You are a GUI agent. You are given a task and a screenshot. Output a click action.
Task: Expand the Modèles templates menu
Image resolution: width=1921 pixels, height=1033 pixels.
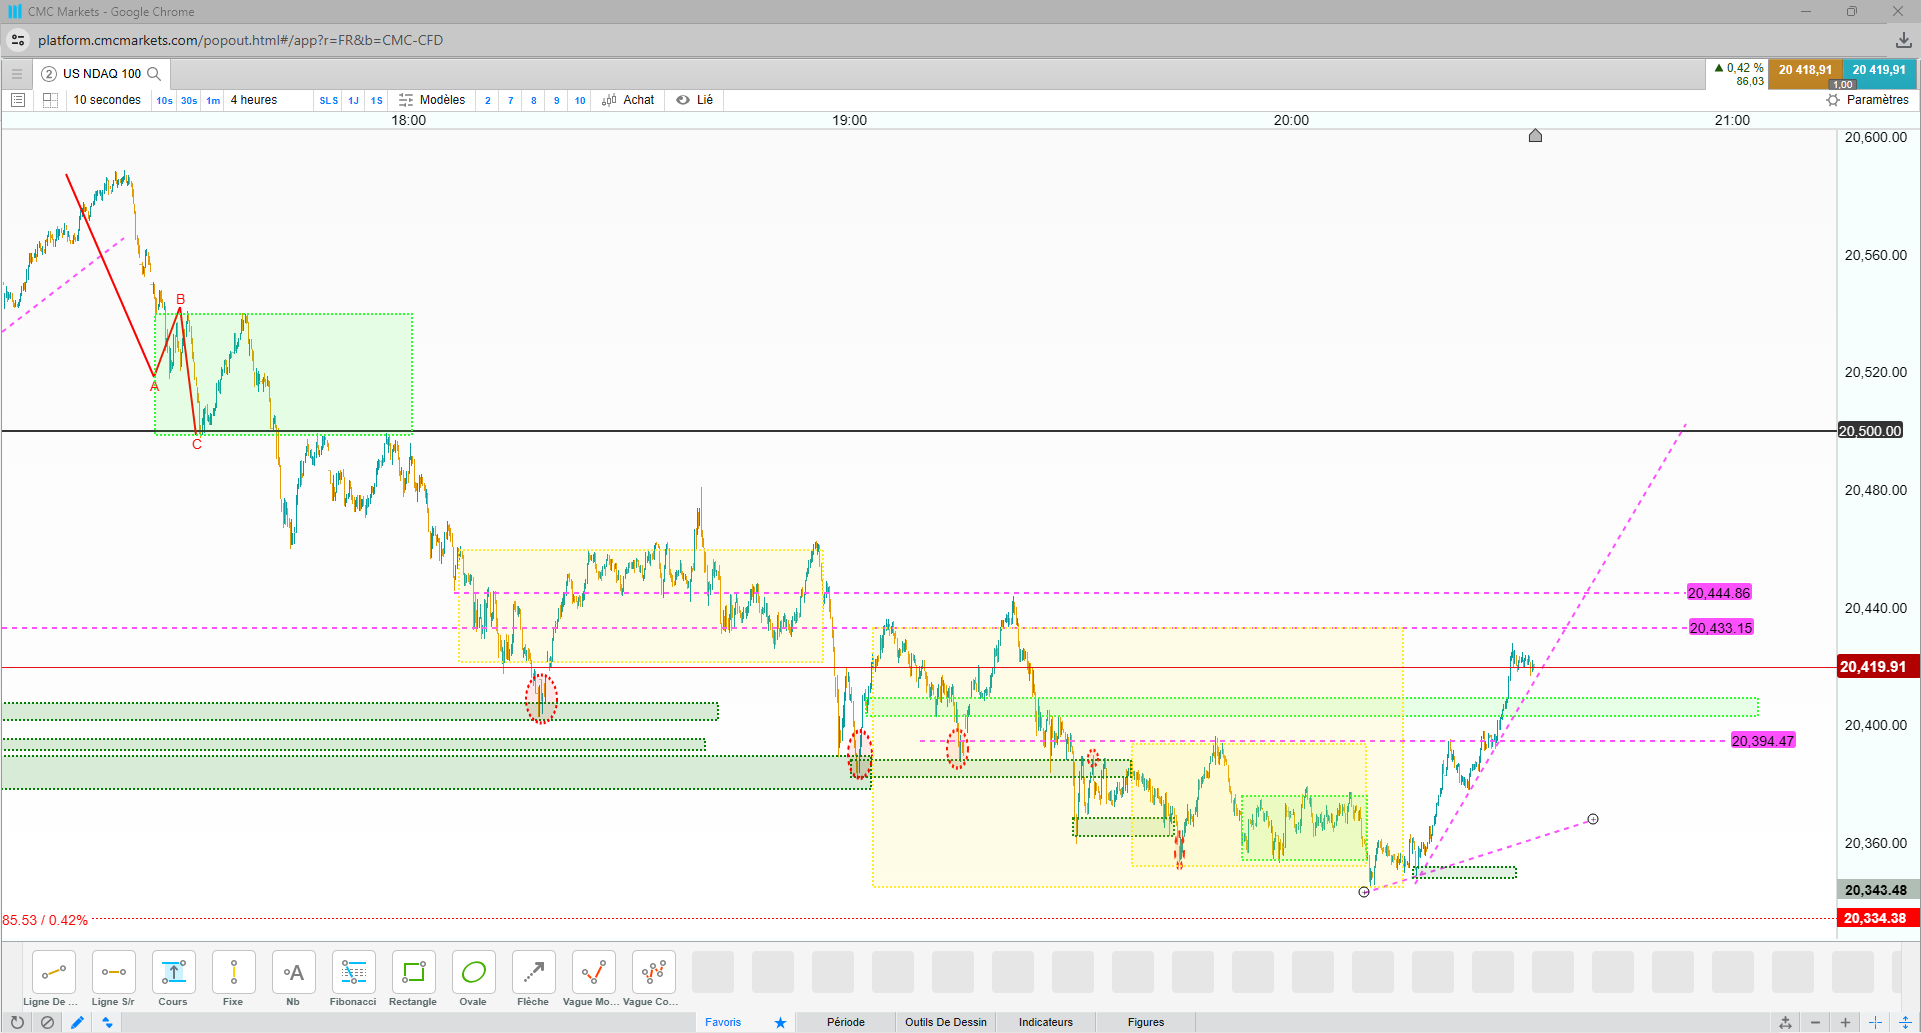tap(432, 100)
